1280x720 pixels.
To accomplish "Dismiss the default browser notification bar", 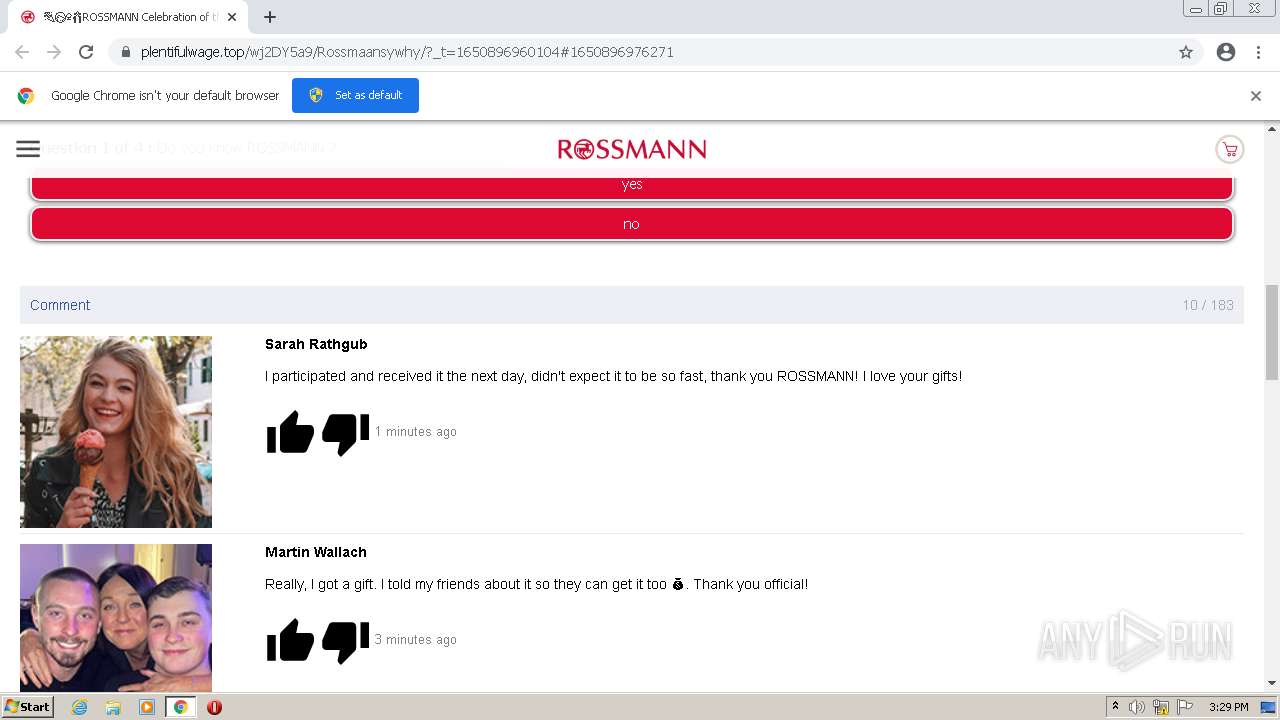I will [1256, 96].
